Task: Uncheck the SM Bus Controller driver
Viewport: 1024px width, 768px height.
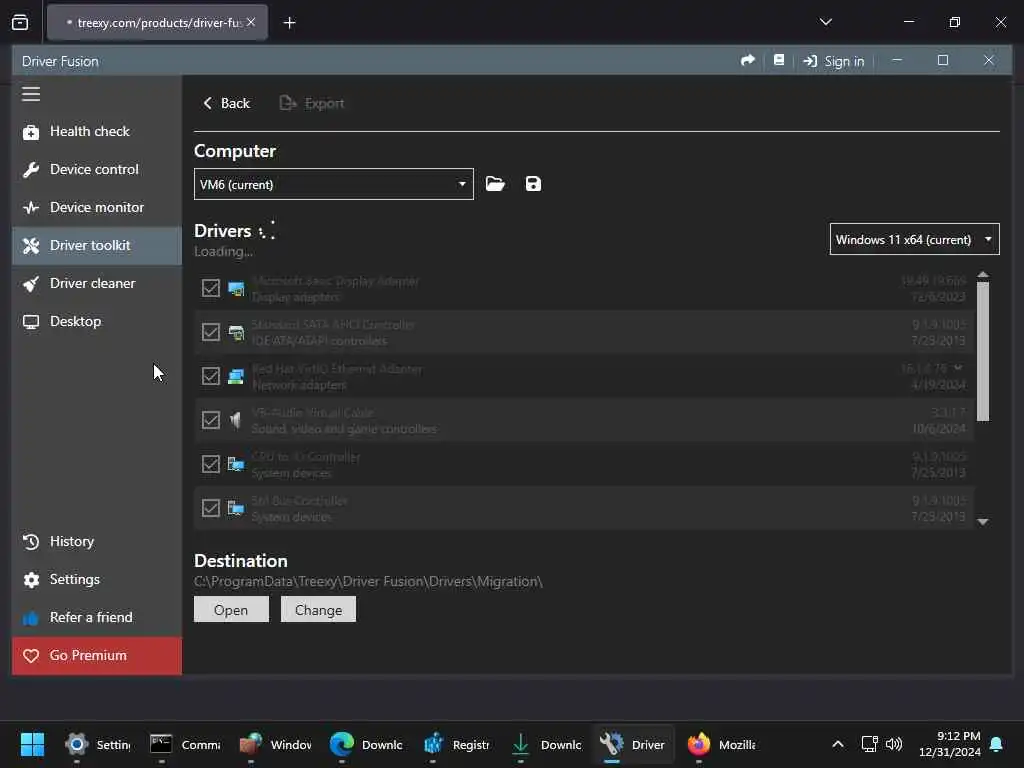Action: click(210, 508)
